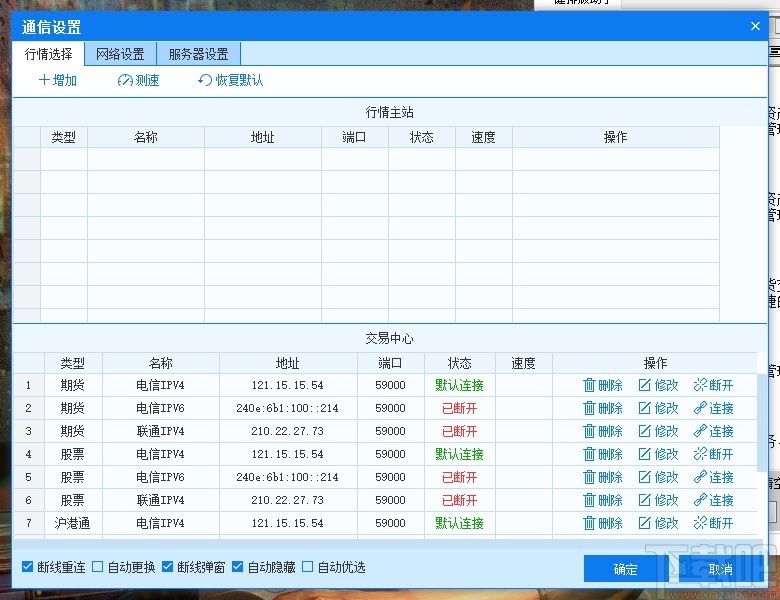The image size is (780, 600).
Task: Click 电信IPV6 name in row 5
Action: pyautogui.click(x=161, y=478)
